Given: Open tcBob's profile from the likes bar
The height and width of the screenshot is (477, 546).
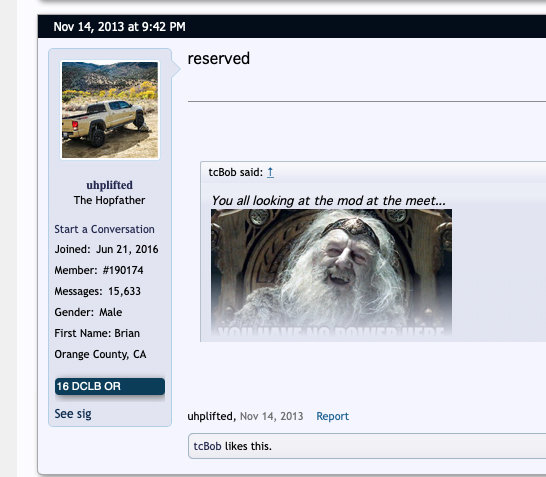Looking at the screenshot, I should pyautogui.click(x=207, y=446).
